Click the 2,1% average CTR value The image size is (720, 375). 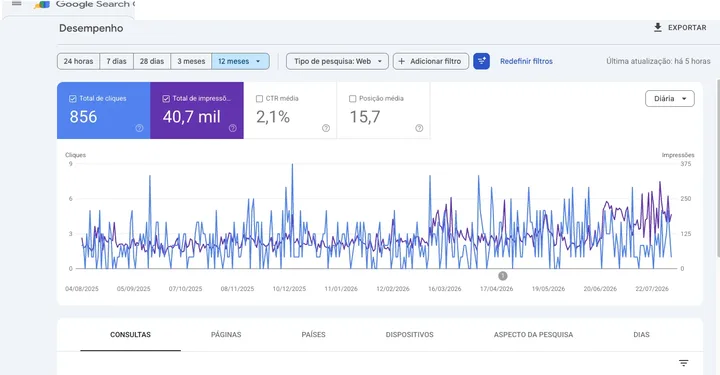[x=273, y=117]
